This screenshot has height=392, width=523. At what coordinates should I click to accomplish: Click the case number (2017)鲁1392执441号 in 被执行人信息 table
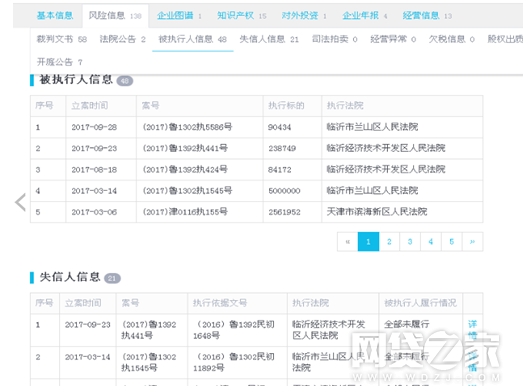(185, 148)
